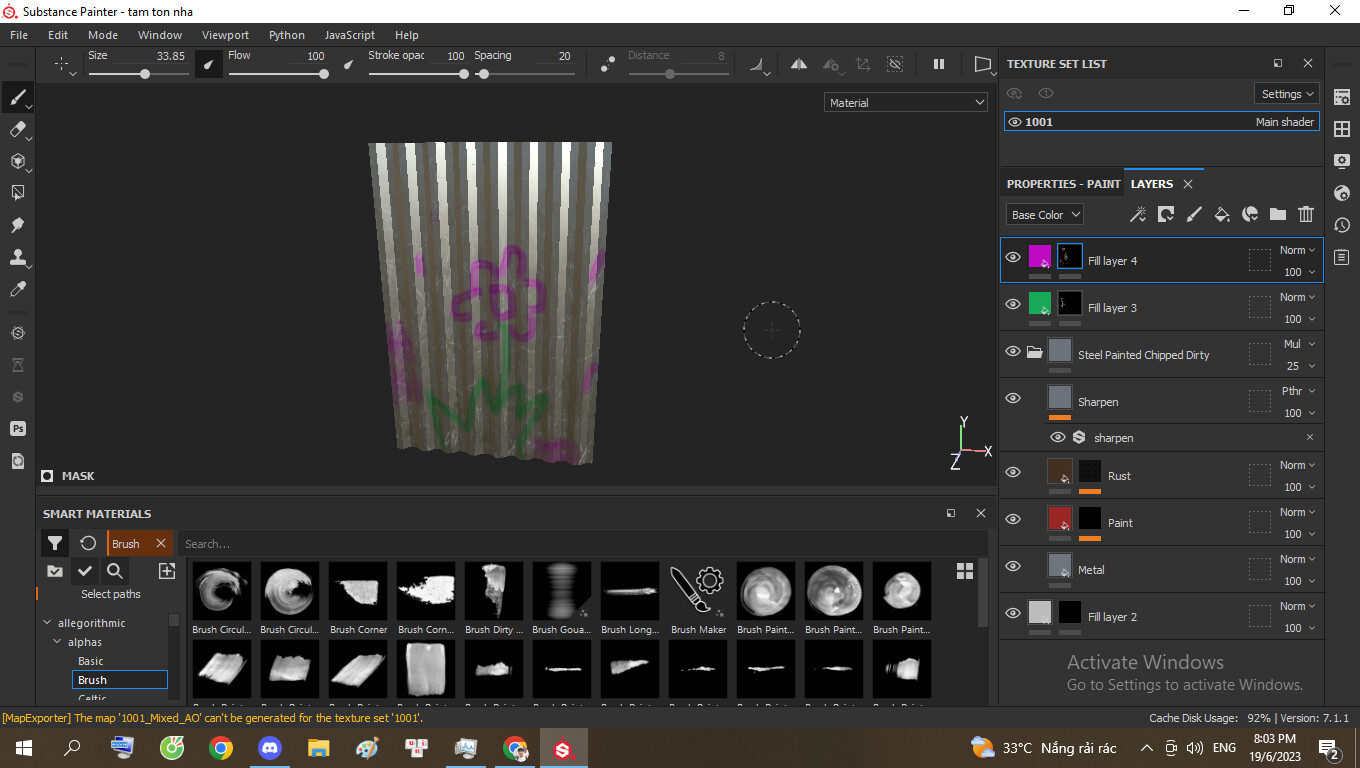
Task: Click the import resource icon above Select paths
Action: [x=166, y=571]
